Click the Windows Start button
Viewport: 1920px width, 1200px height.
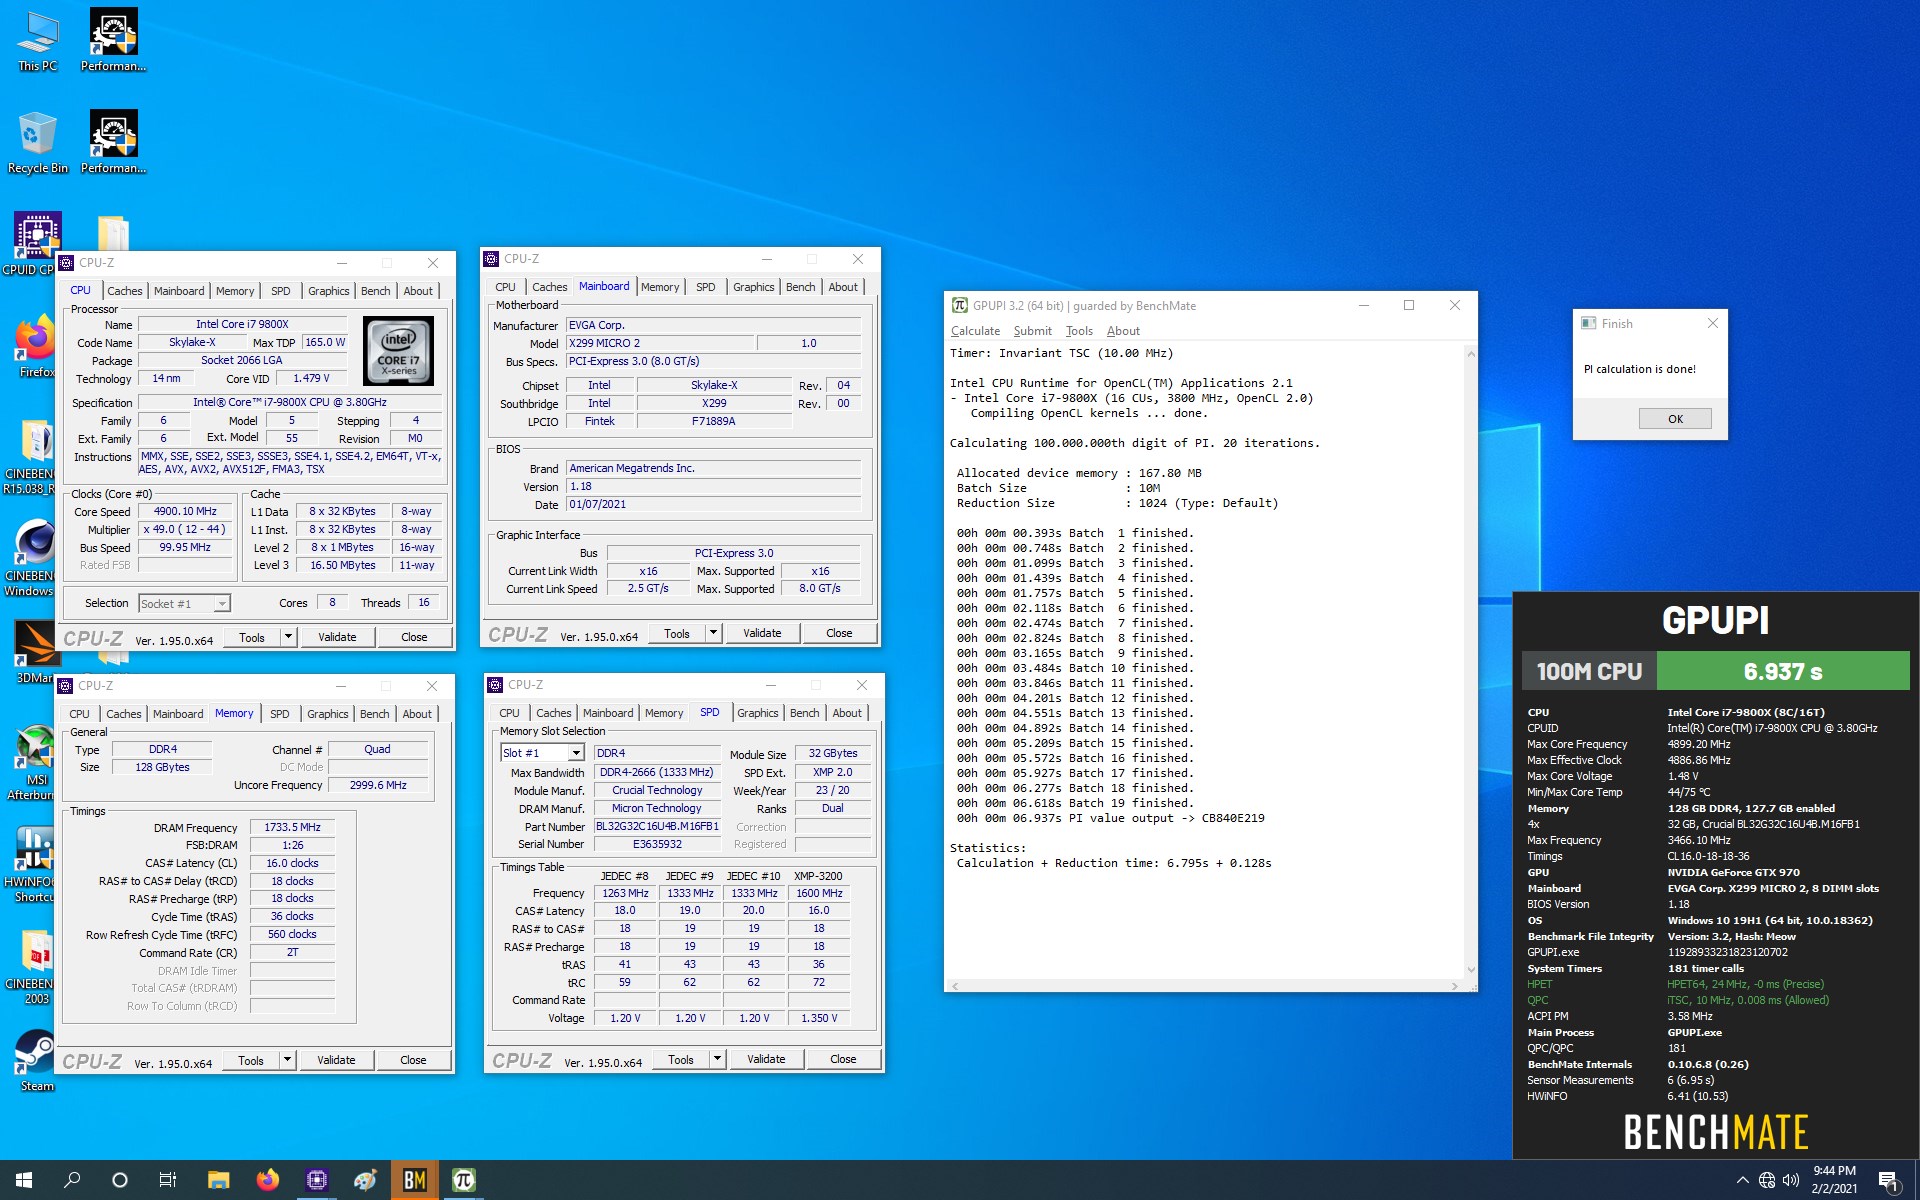coord(24,1180)
